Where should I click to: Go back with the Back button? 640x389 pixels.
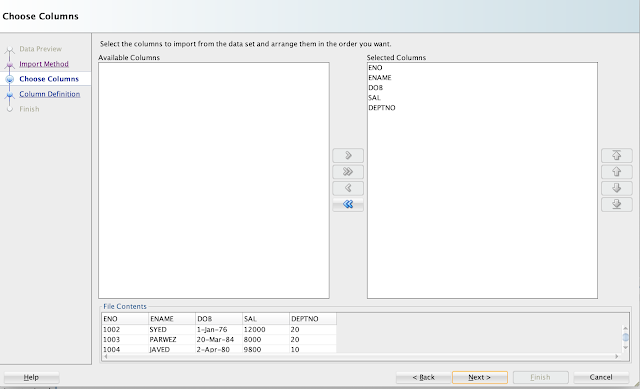[423, 377]
